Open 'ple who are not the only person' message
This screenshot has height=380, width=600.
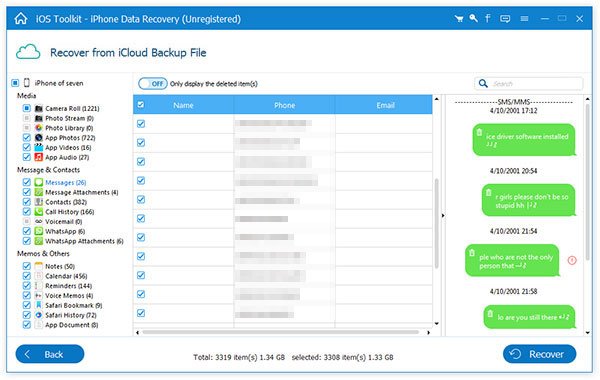(512, 261)
